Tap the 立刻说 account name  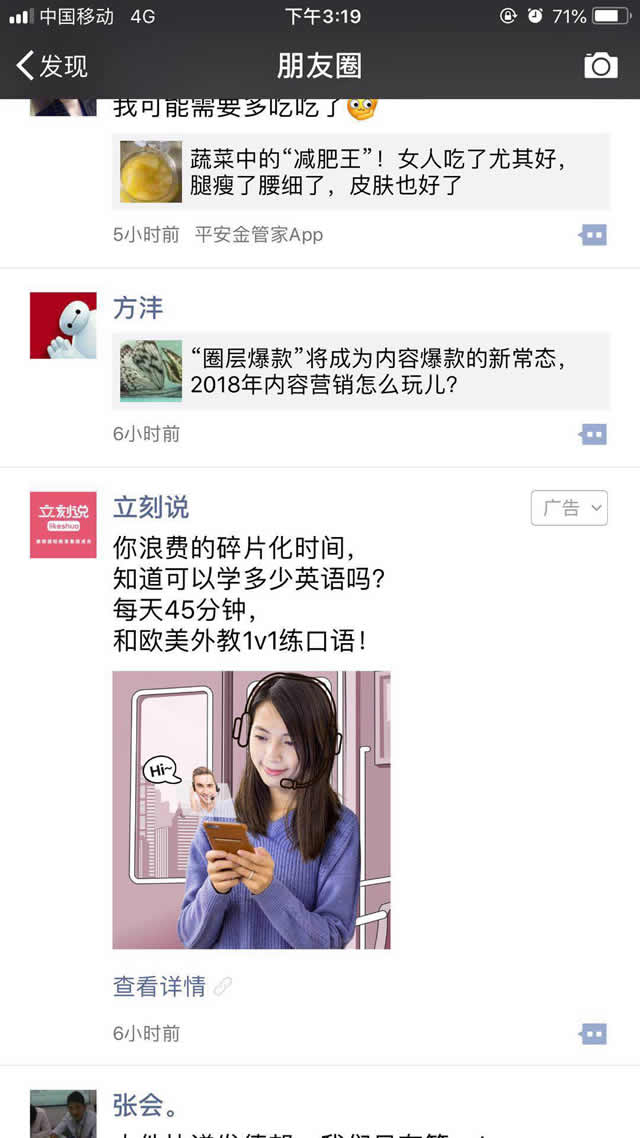(x=151, y=507)
